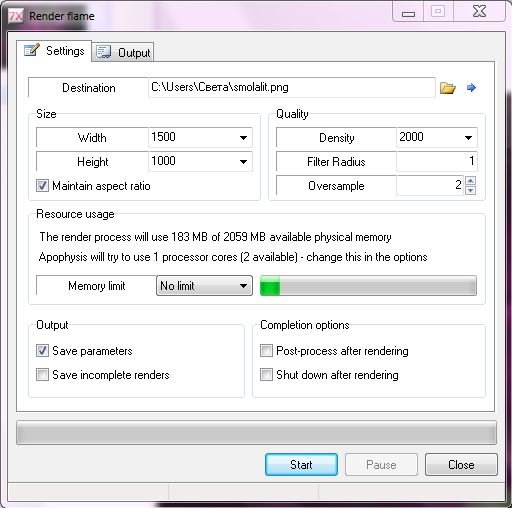Click the Apophysis 7X title bar icon
Screen dimensions: 512x508
tap(15, 16)
